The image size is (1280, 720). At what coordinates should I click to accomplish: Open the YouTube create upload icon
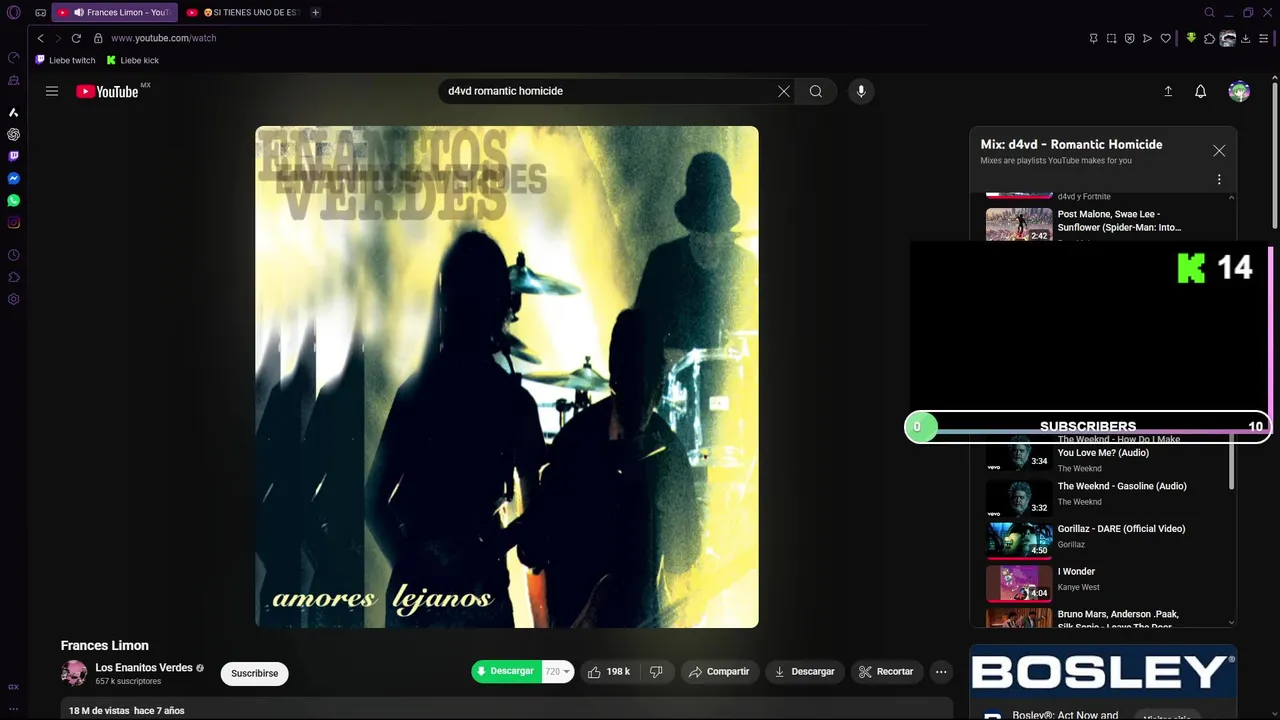[x=1168, y=91]
